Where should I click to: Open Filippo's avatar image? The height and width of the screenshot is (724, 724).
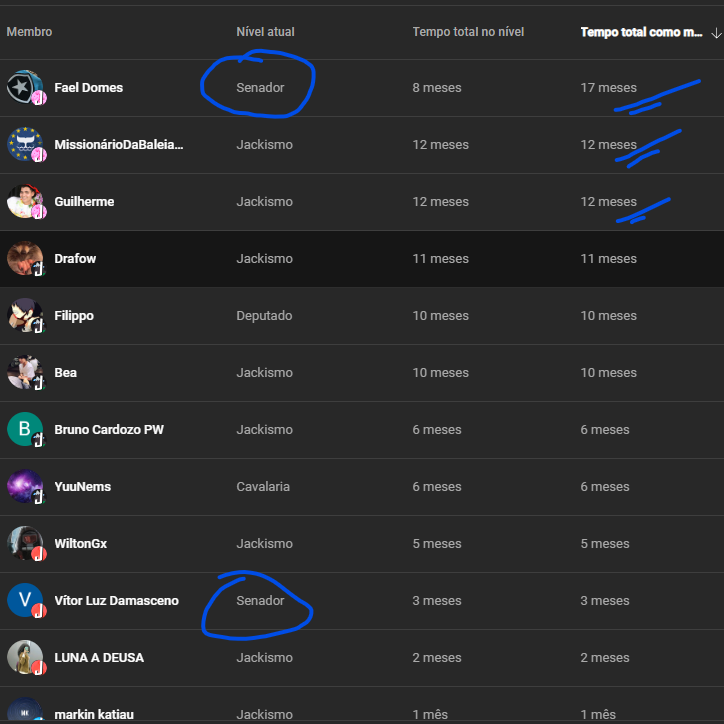point(25,315)
